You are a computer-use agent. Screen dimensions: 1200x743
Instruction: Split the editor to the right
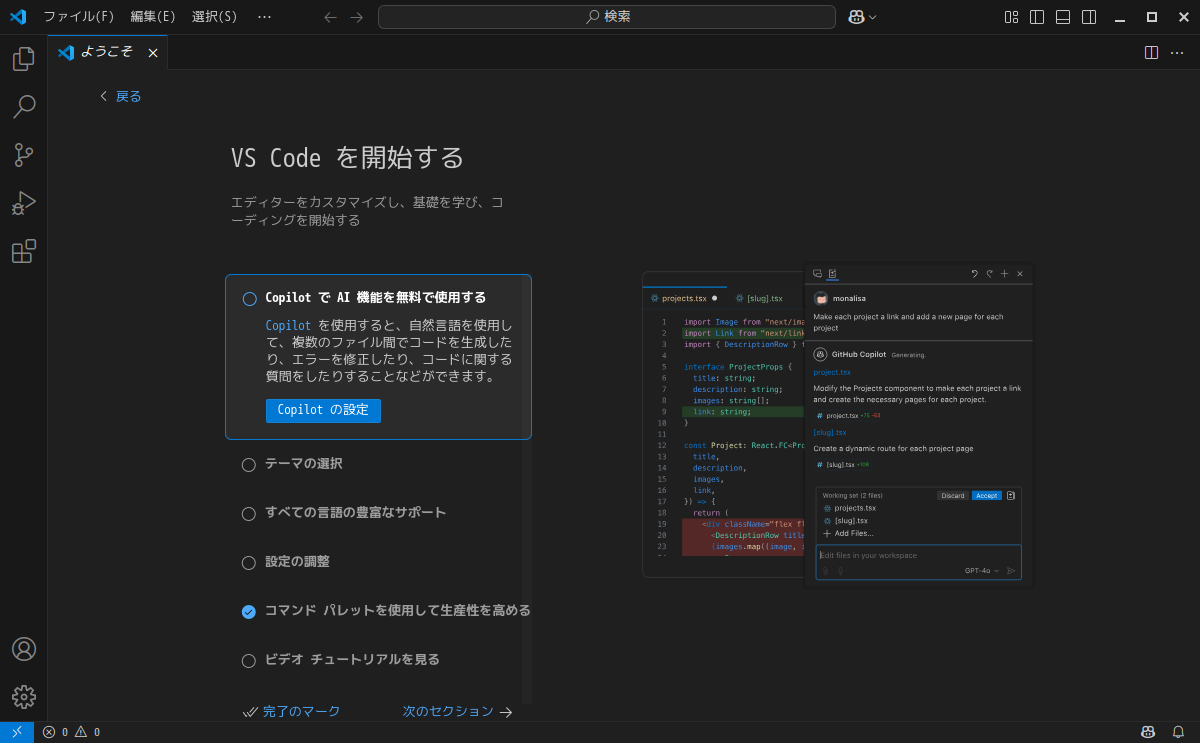point(1151,52)
